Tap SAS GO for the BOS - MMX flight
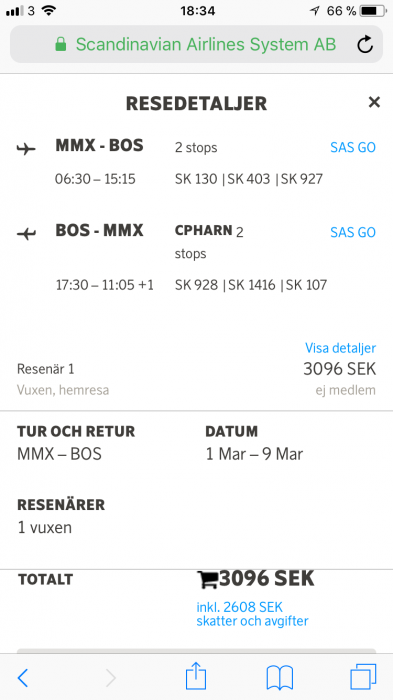This screenshot has height=700, width=393. 353,232
